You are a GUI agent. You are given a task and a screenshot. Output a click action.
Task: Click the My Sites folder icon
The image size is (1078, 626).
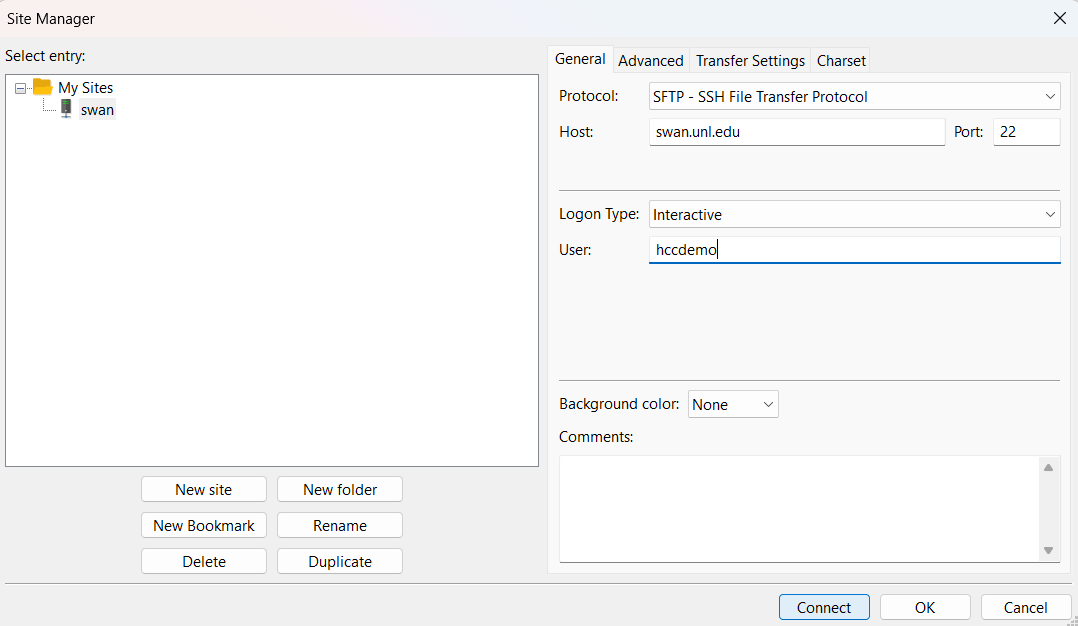tap(44, 87)
